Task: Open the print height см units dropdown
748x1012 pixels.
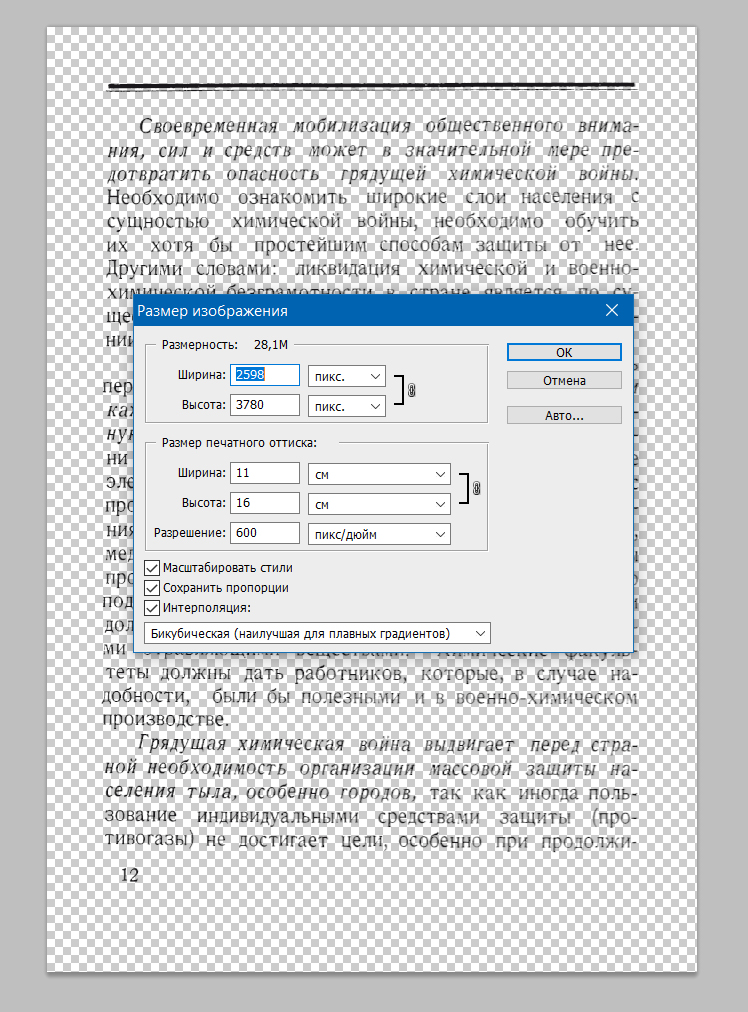Action: [x=379, y=504]
